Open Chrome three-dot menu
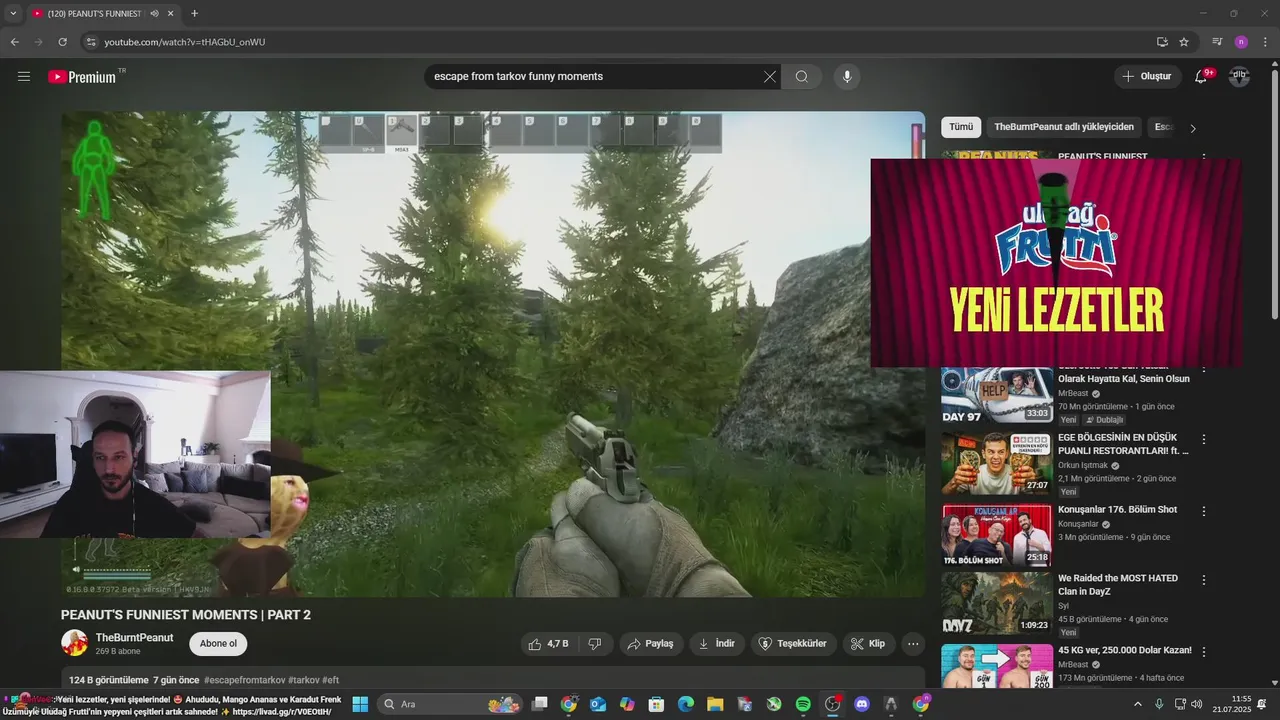Screen dimensions: 1280x720 coord(1266,42)
